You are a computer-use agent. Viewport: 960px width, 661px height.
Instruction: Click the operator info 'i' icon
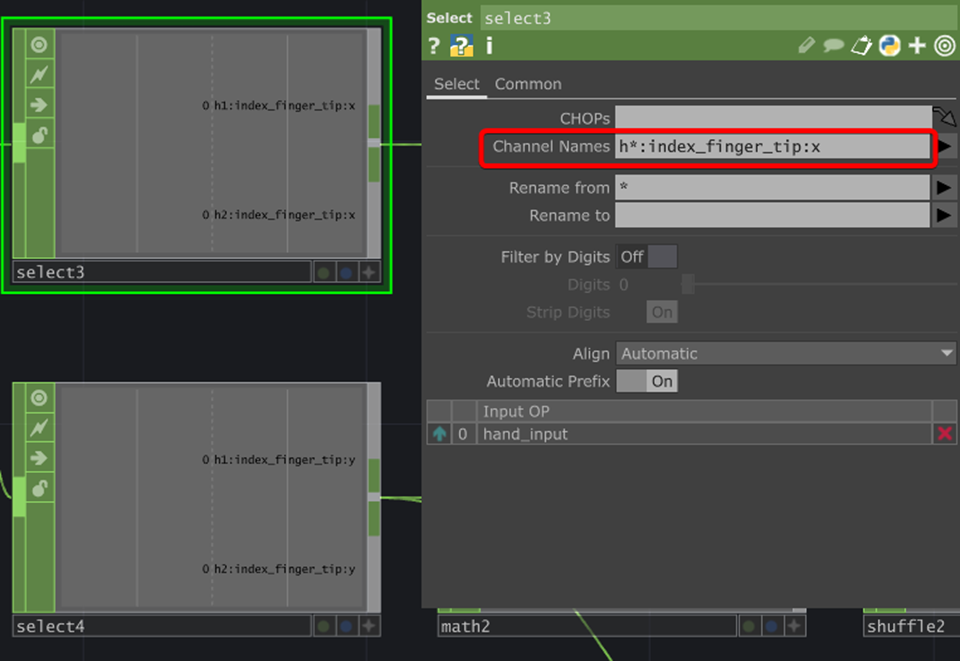tap(489, 46)
